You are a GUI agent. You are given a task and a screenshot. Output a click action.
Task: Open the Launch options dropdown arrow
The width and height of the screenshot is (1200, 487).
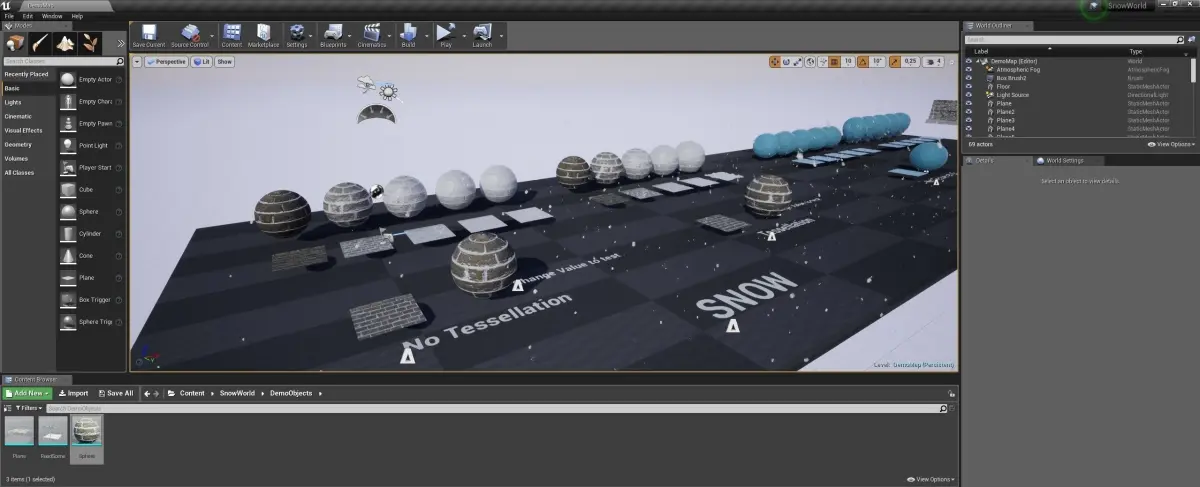click(x=499, y=36)
